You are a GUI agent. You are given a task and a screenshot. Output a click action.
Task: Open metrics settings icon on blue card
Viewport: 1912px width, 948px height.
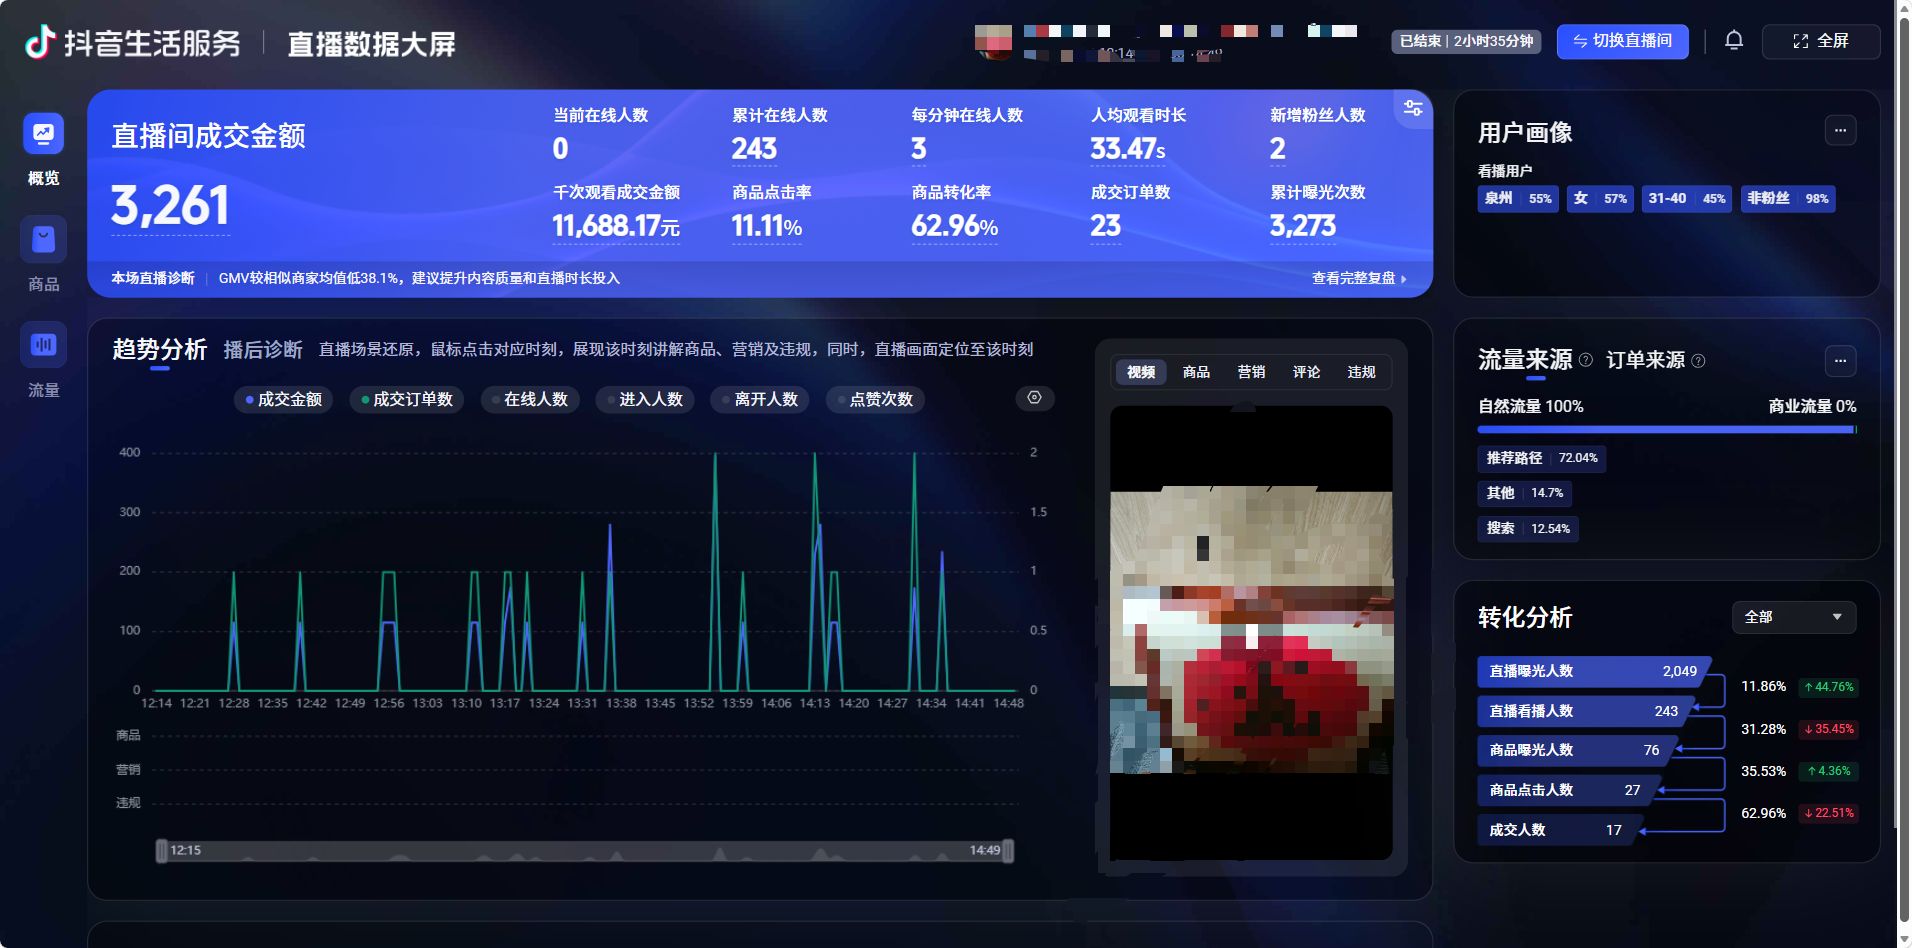point(1413,108)
